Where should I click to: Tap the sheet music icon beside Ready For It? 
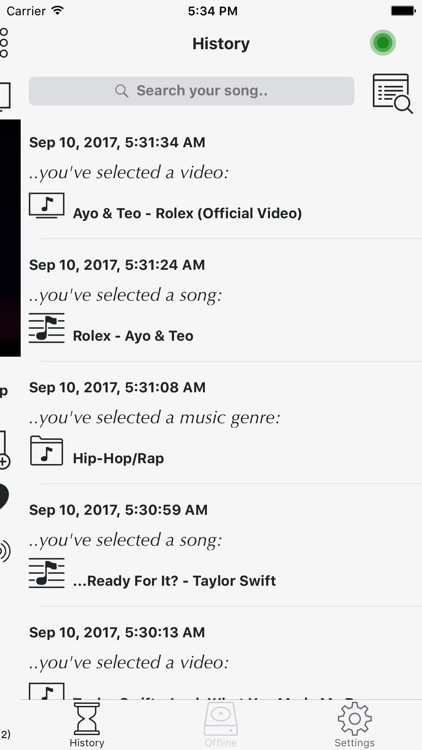(46, 573)
